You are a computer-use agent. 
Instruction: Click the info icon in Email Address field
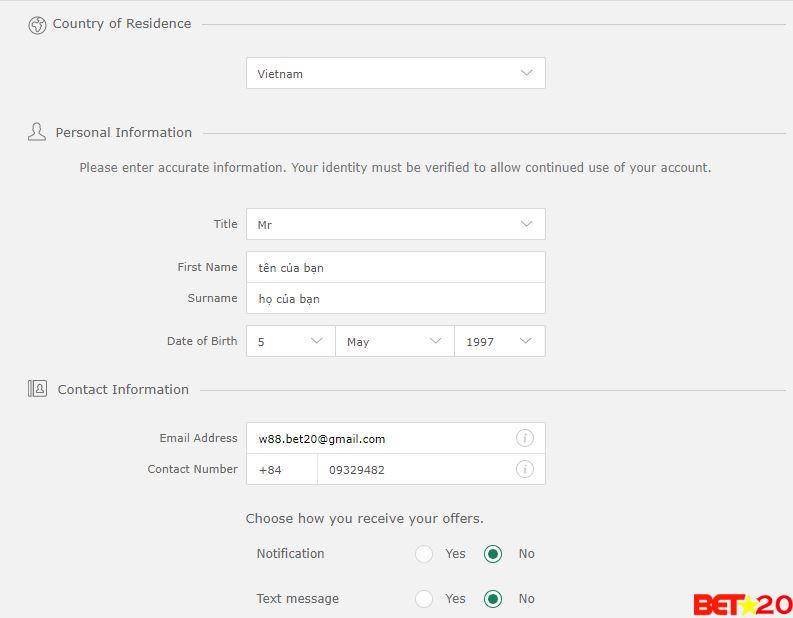[524, 438]
